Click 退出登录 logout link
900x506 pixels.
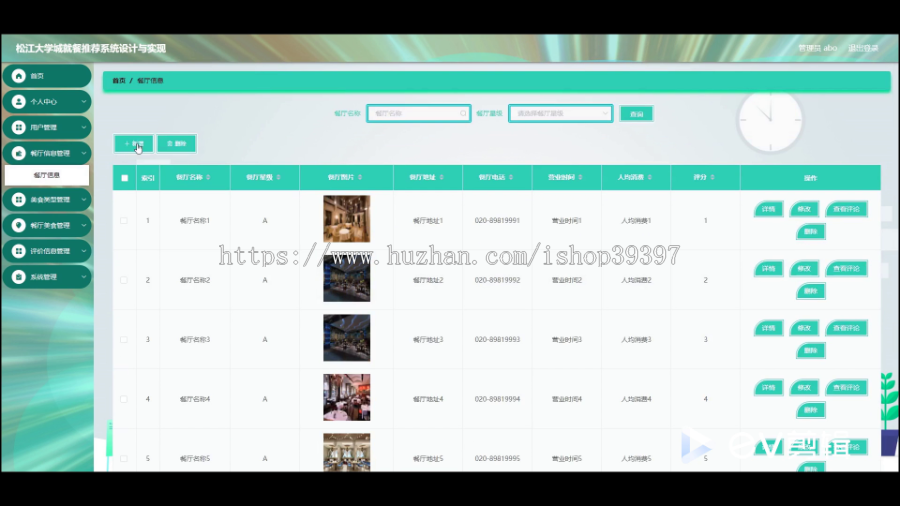863,48
